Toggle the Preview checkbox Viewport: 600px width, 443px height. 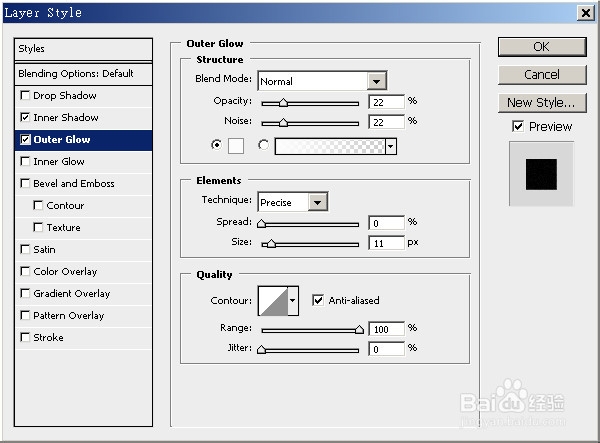click(518, 126)
